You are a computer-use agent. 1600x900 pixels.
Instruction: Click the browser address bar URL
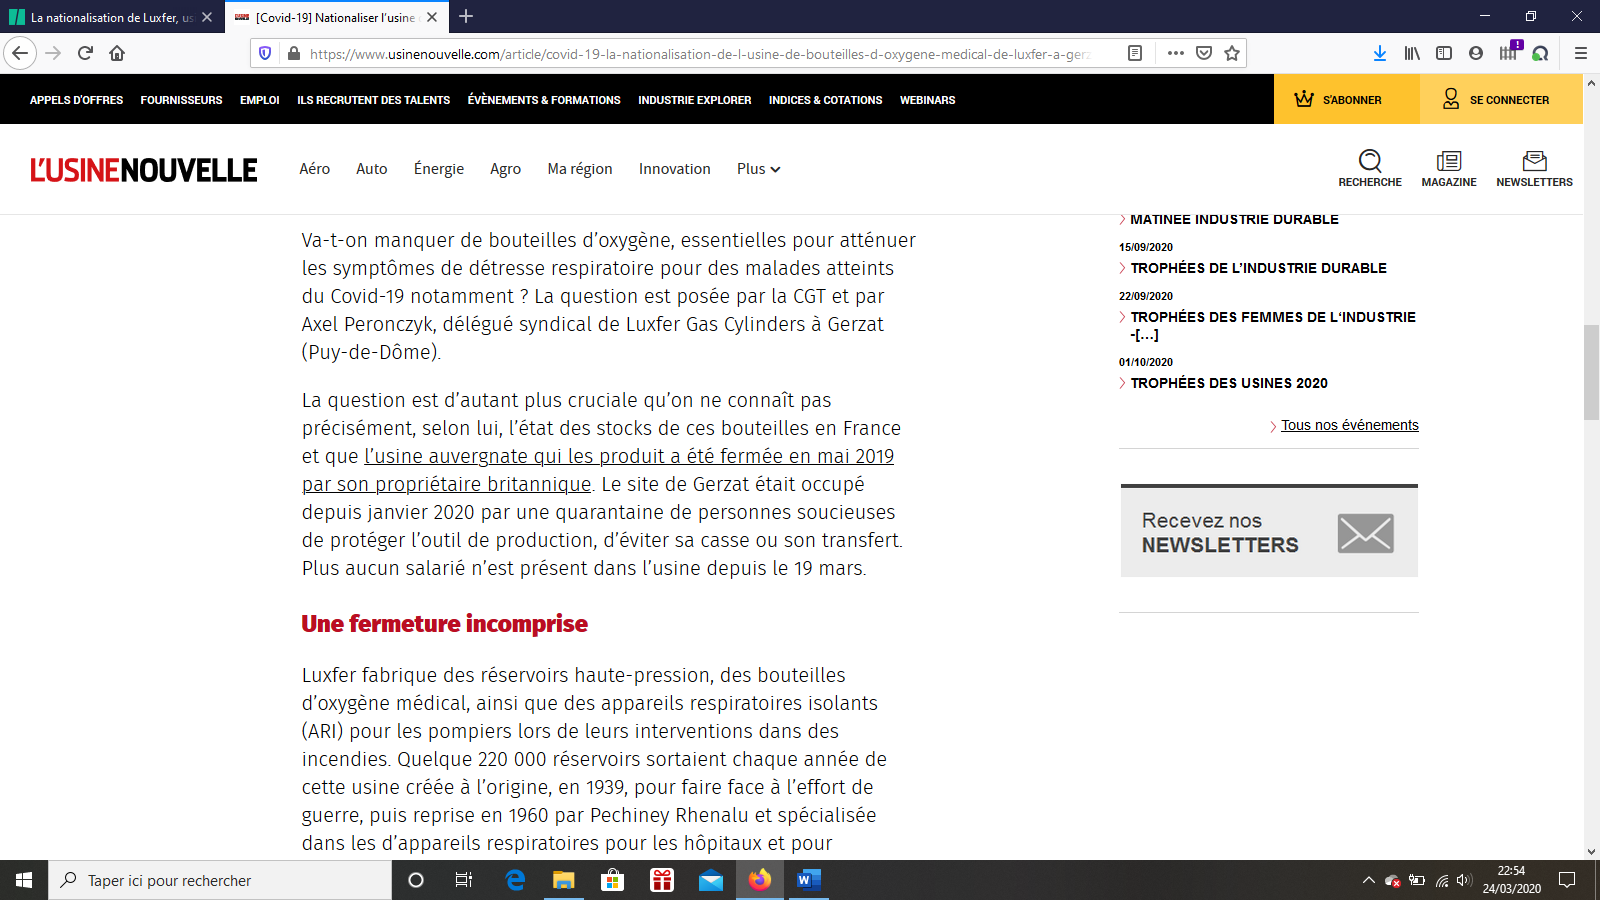click(x=700, y=54)
